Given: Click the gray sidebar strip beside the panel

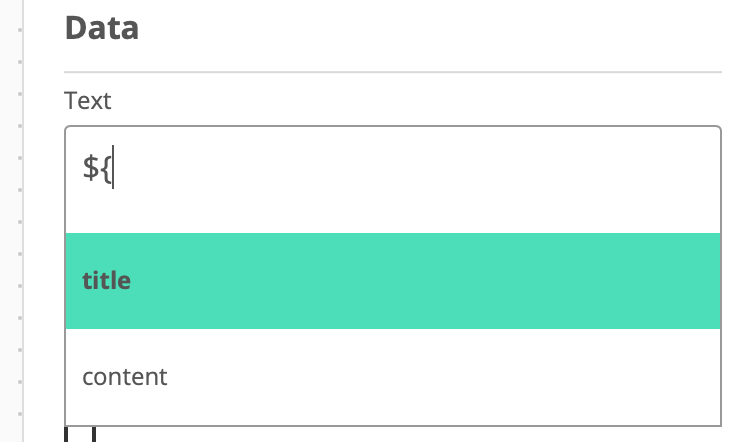Looking at the screenshot, I should [10, 221].
